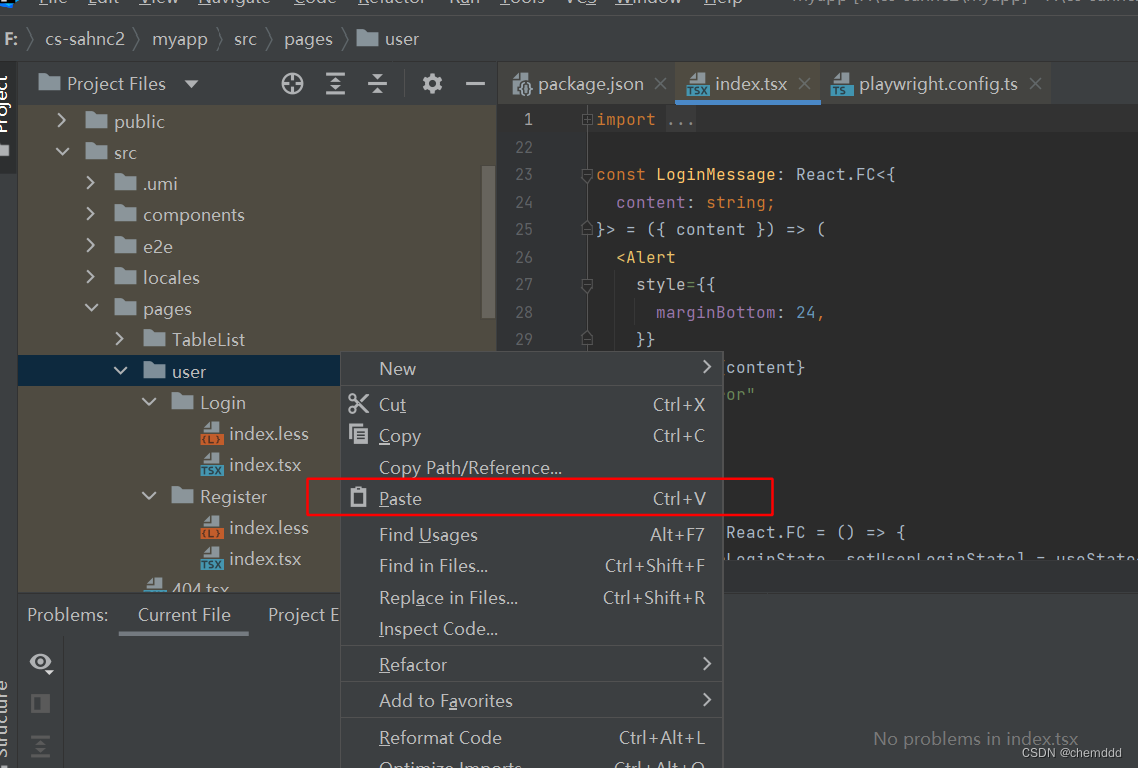The image size is (1138, 768).
Task: Click the Collapse All icon in project panel
Action: tap(377, 84)
